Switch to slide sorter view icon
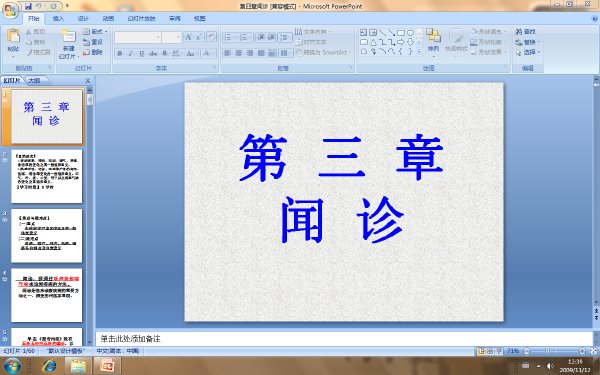This screenshot has width=600, height=375. 490,351
